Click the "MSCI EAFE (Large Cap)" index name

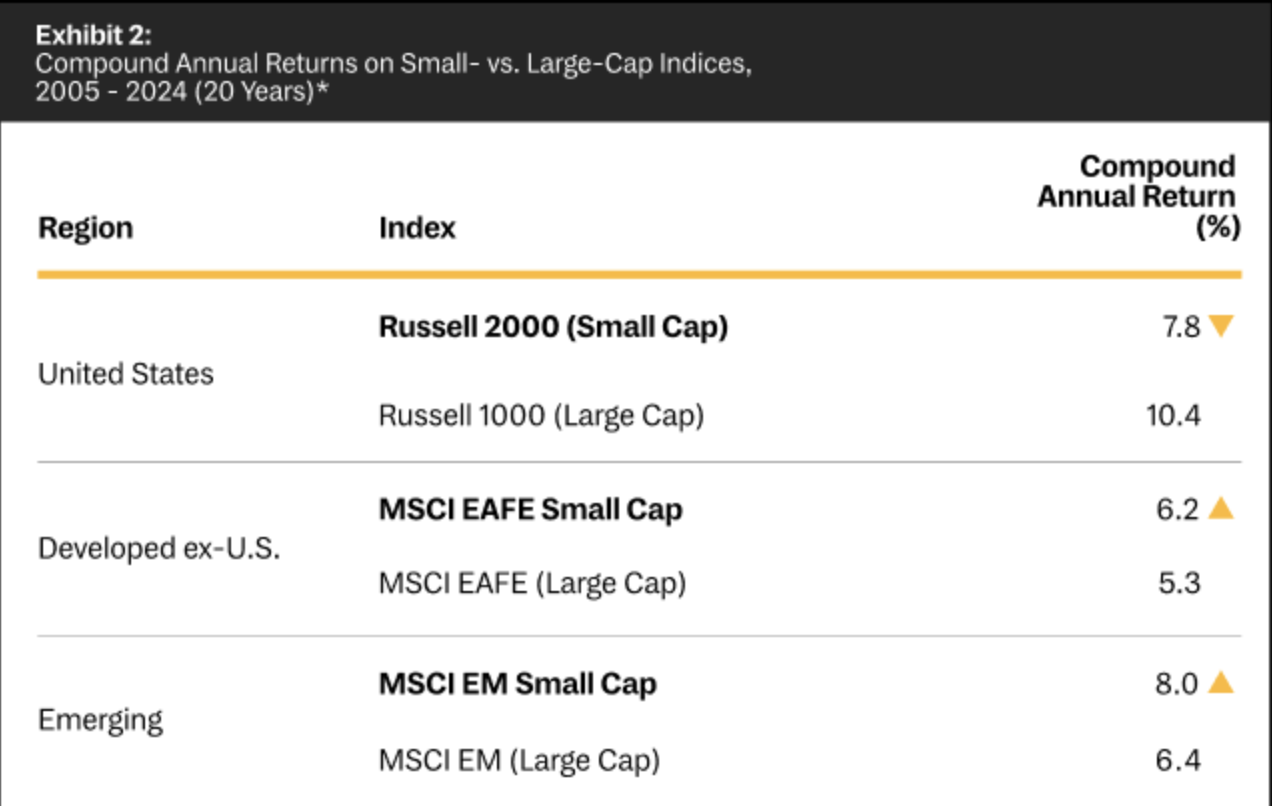pos(532,583)
